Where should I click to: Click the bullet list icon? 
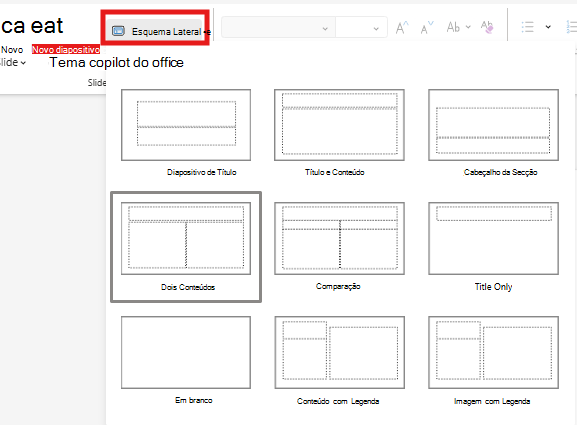(528, 27)
